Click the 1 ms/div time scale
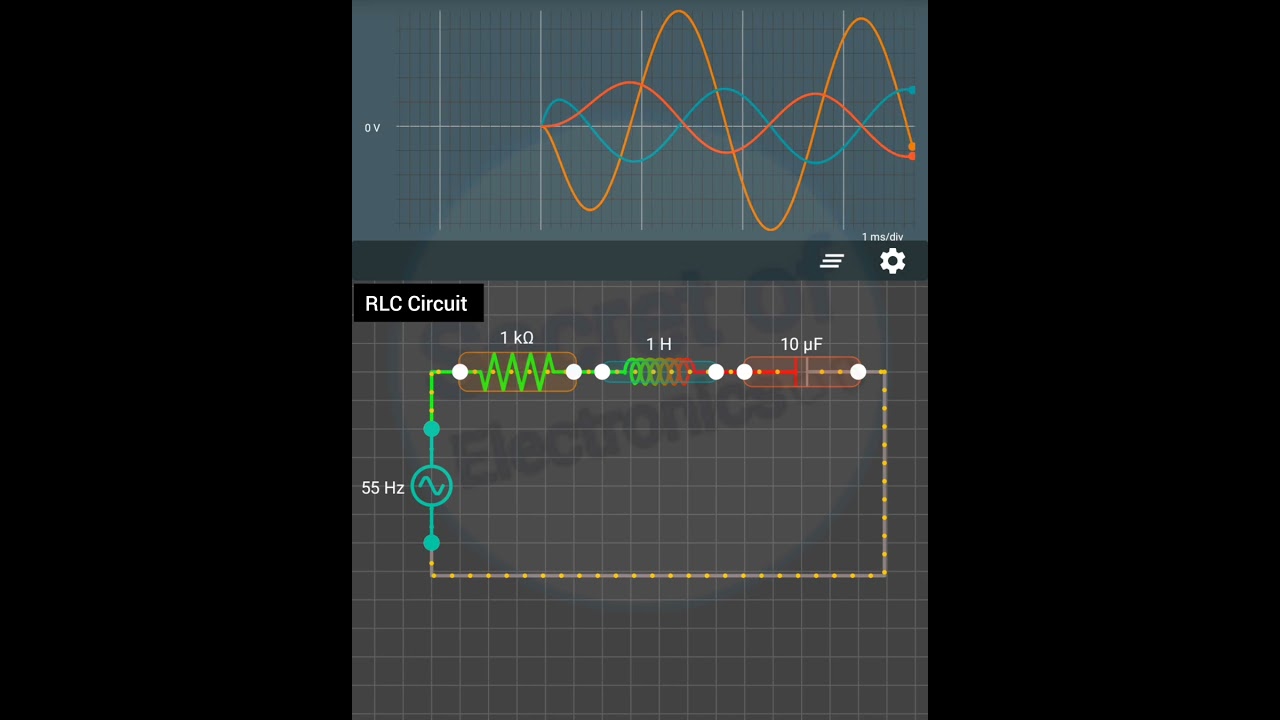This screenshot has height=720, width=1280. click(x=882, y=237)
